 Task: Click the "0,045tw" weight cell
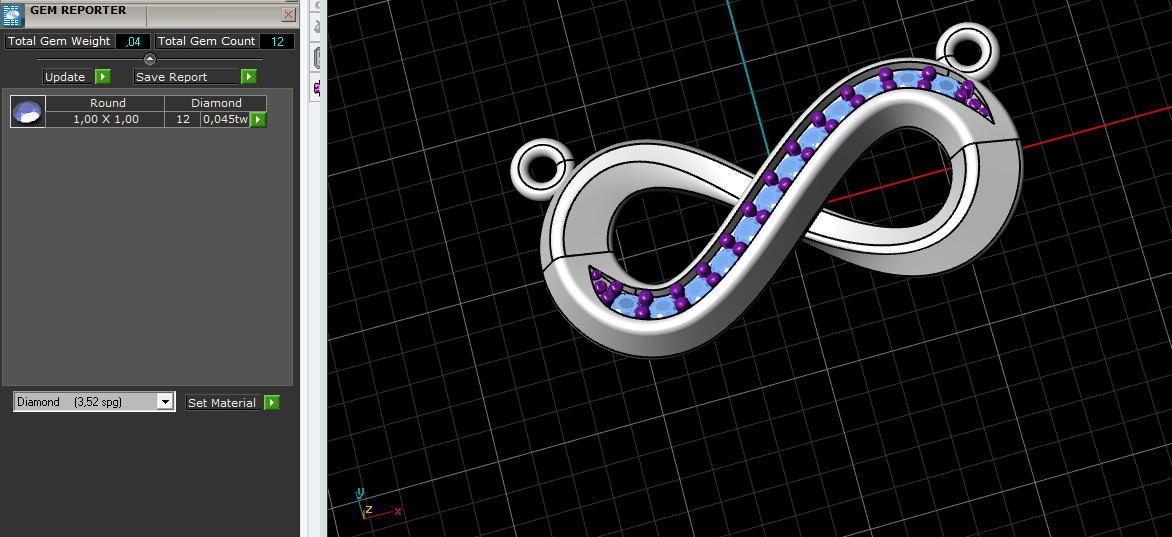pos(225,119)
